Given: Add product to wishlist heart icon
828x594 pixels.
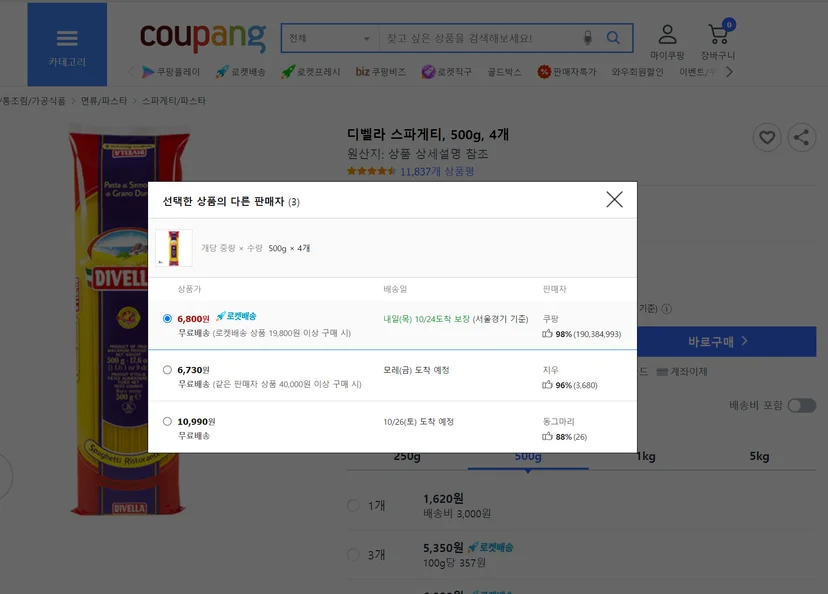Looking at the screenshot, I should pos(767,137).
